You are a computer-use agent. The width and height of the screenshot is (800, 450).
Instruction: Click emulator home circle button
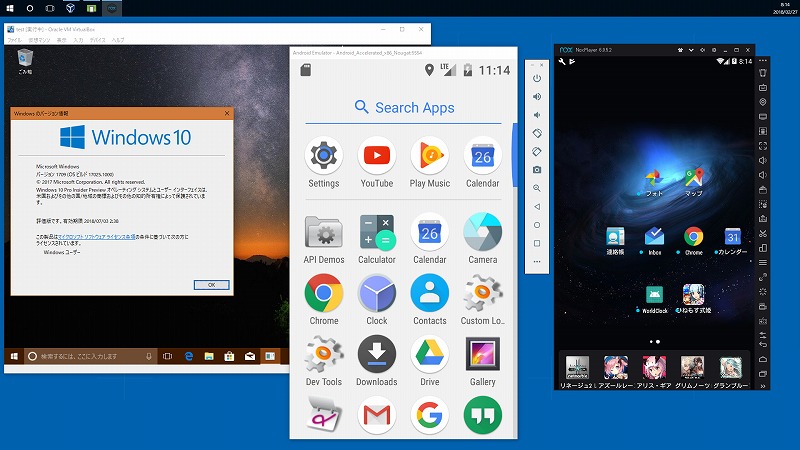click(x=537, y=225)
